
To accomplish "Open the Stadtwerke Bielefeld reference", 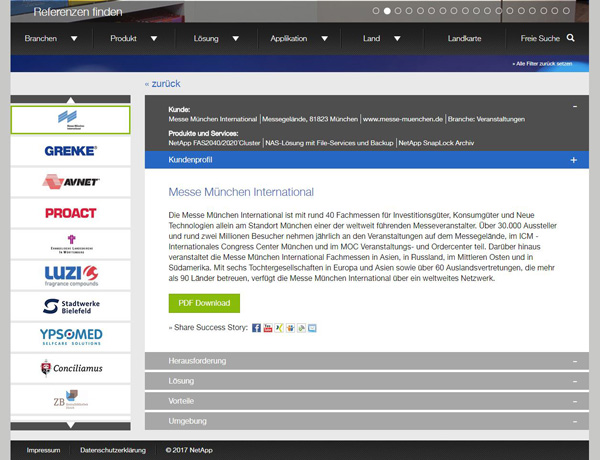I will (70, 306).
